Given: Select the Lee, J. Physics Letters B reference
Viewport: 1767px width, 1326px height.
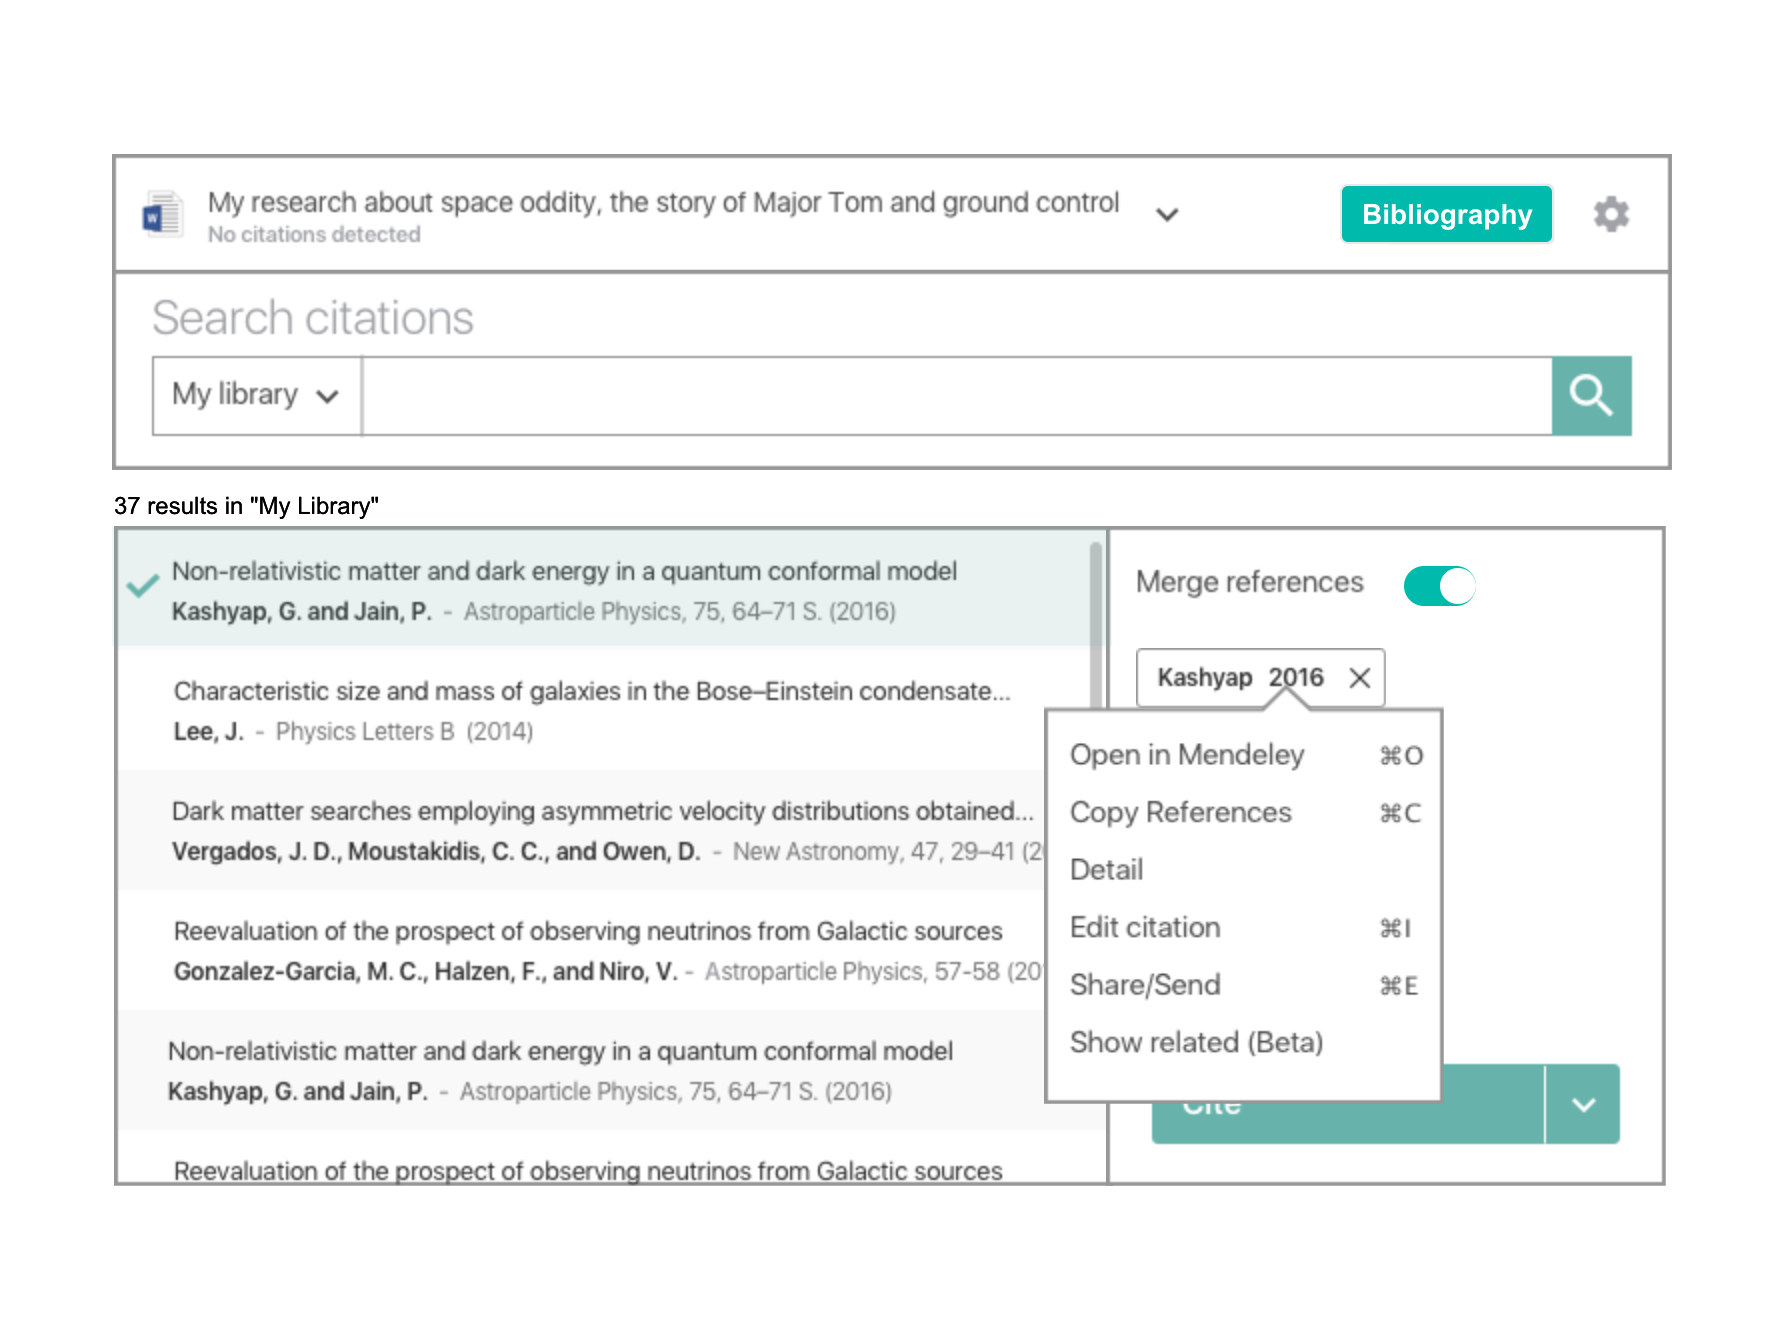Looking at the screenshot, I should coord(590,711).
